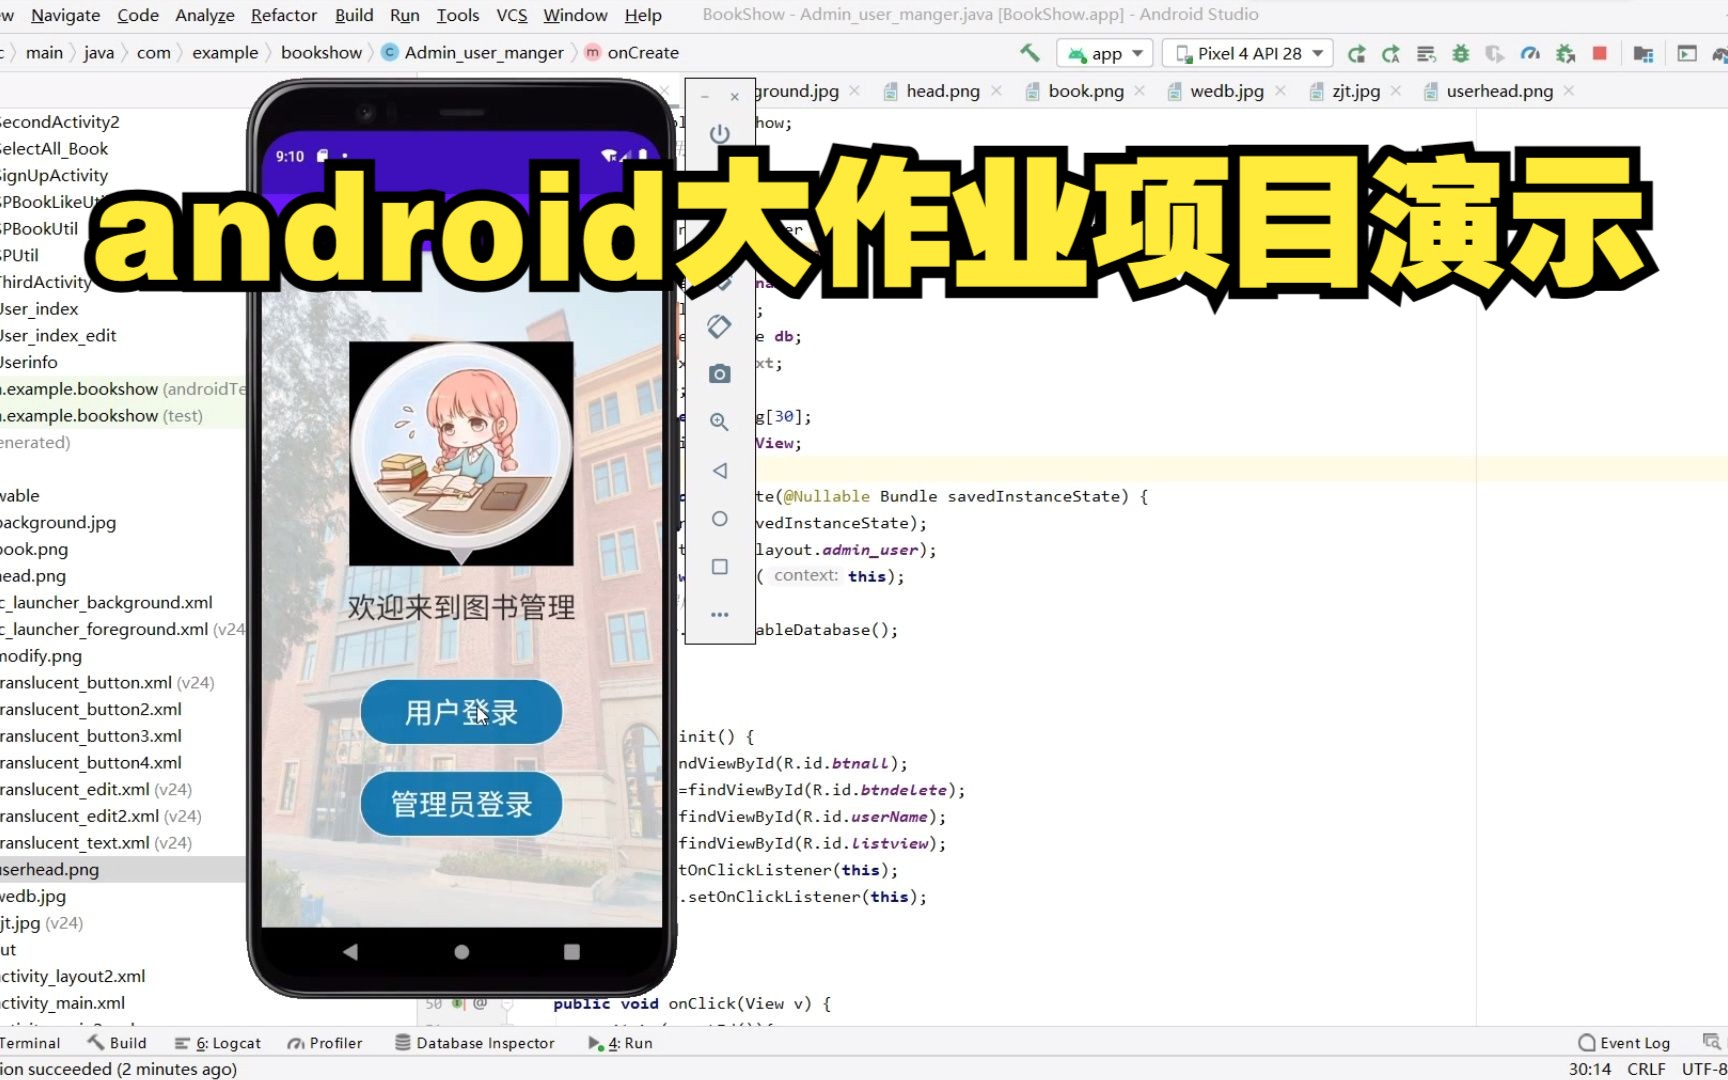Take emulator screenshot with camera icon

pos(719,374)
